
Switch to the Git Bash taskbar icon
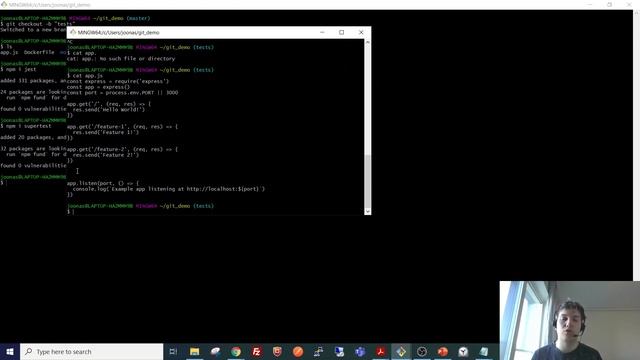[401, 351]
